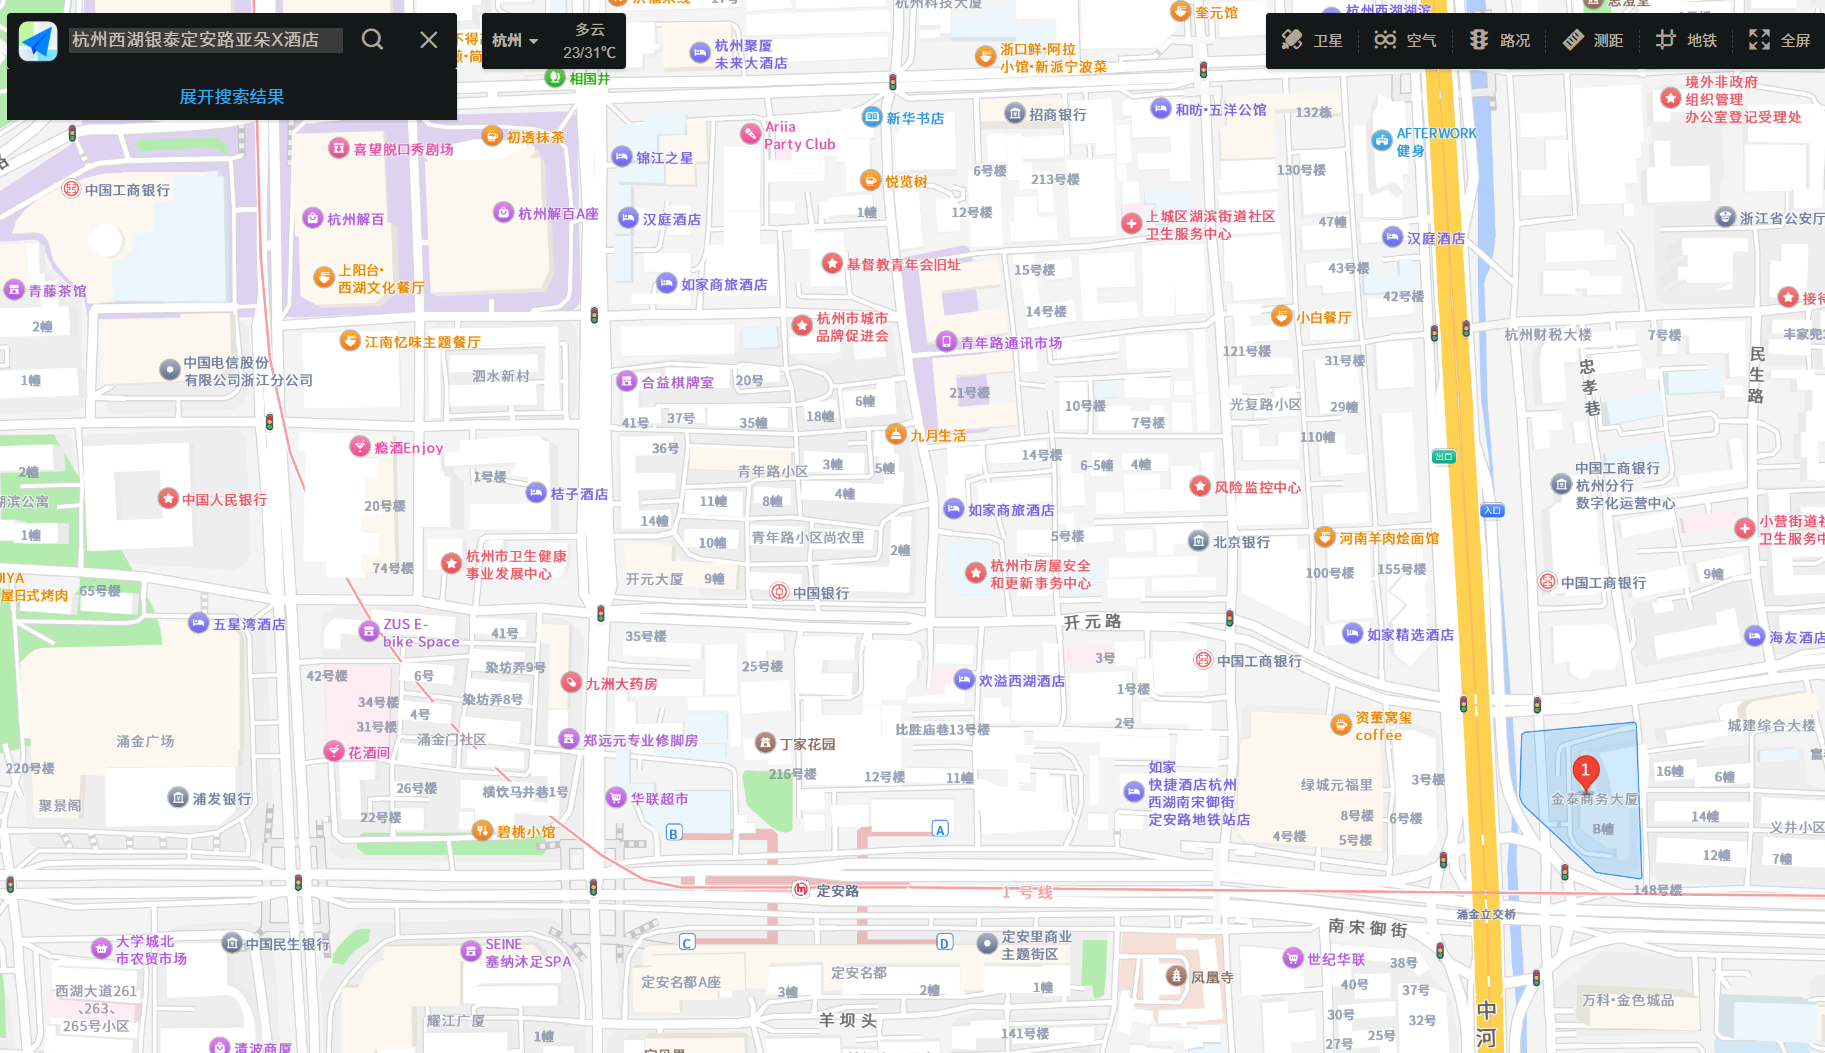Click the 浦发银行 bank marker
The image size is (1825, 1053).
[x=178, y=798]
